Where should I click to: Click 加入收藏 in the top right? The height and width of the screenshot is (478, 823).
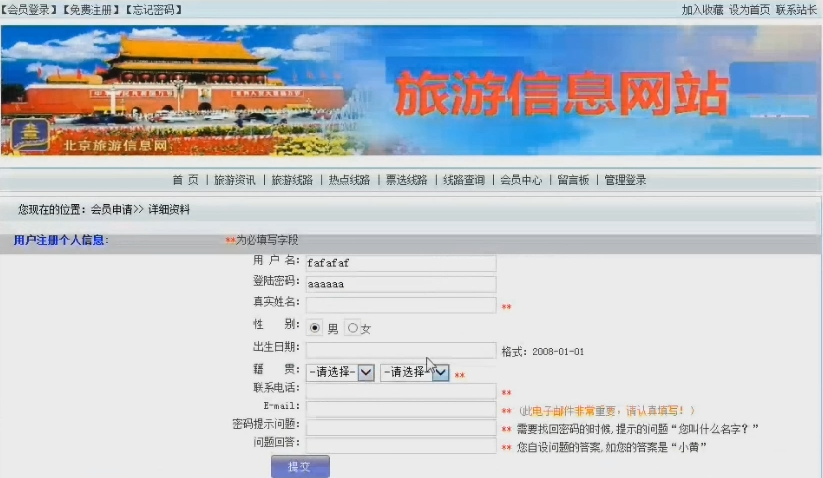click(702, 9)
